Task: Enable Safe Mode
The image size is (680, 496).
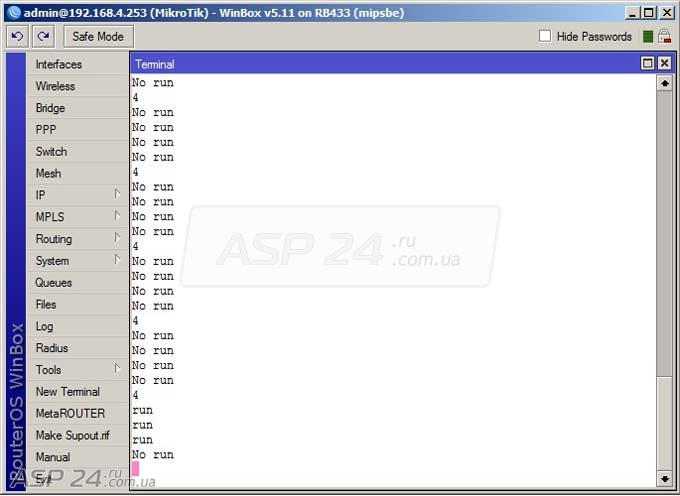Action: pyautogui.click(x=98, y=36)
